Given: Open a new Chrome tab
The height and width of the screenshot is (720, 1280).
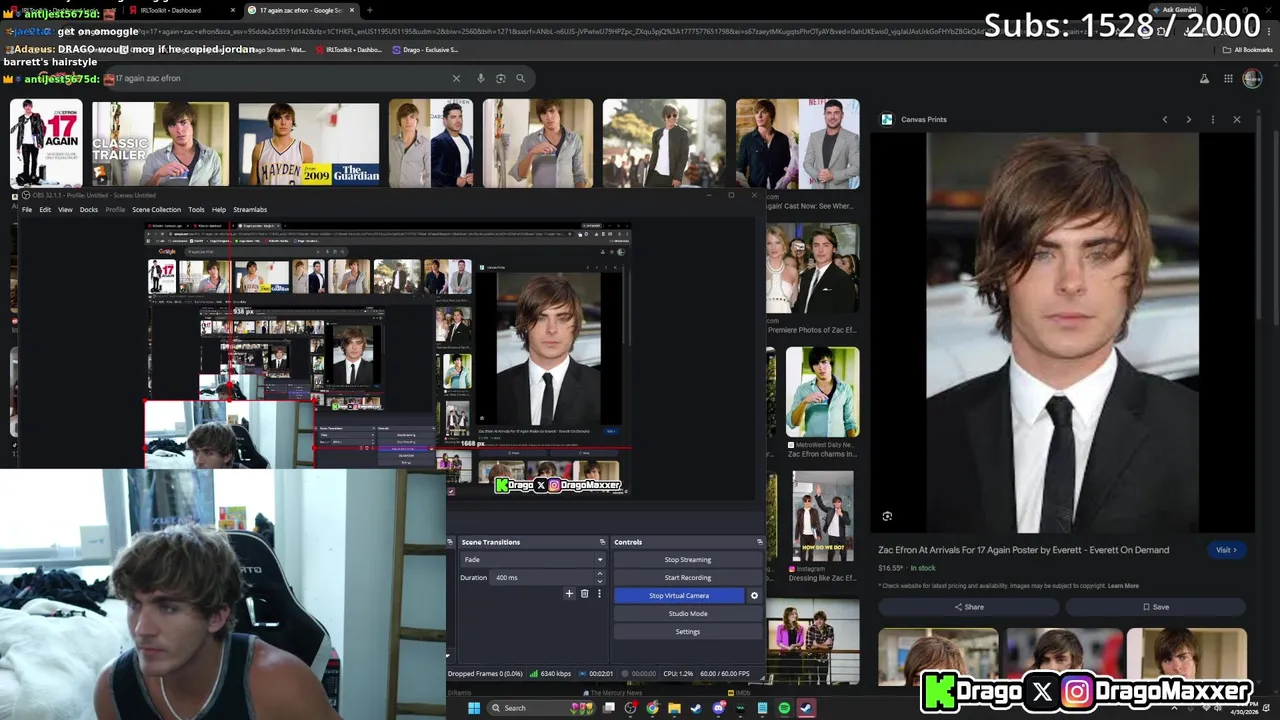Looking at the screenshot, I should pos(370,10).
